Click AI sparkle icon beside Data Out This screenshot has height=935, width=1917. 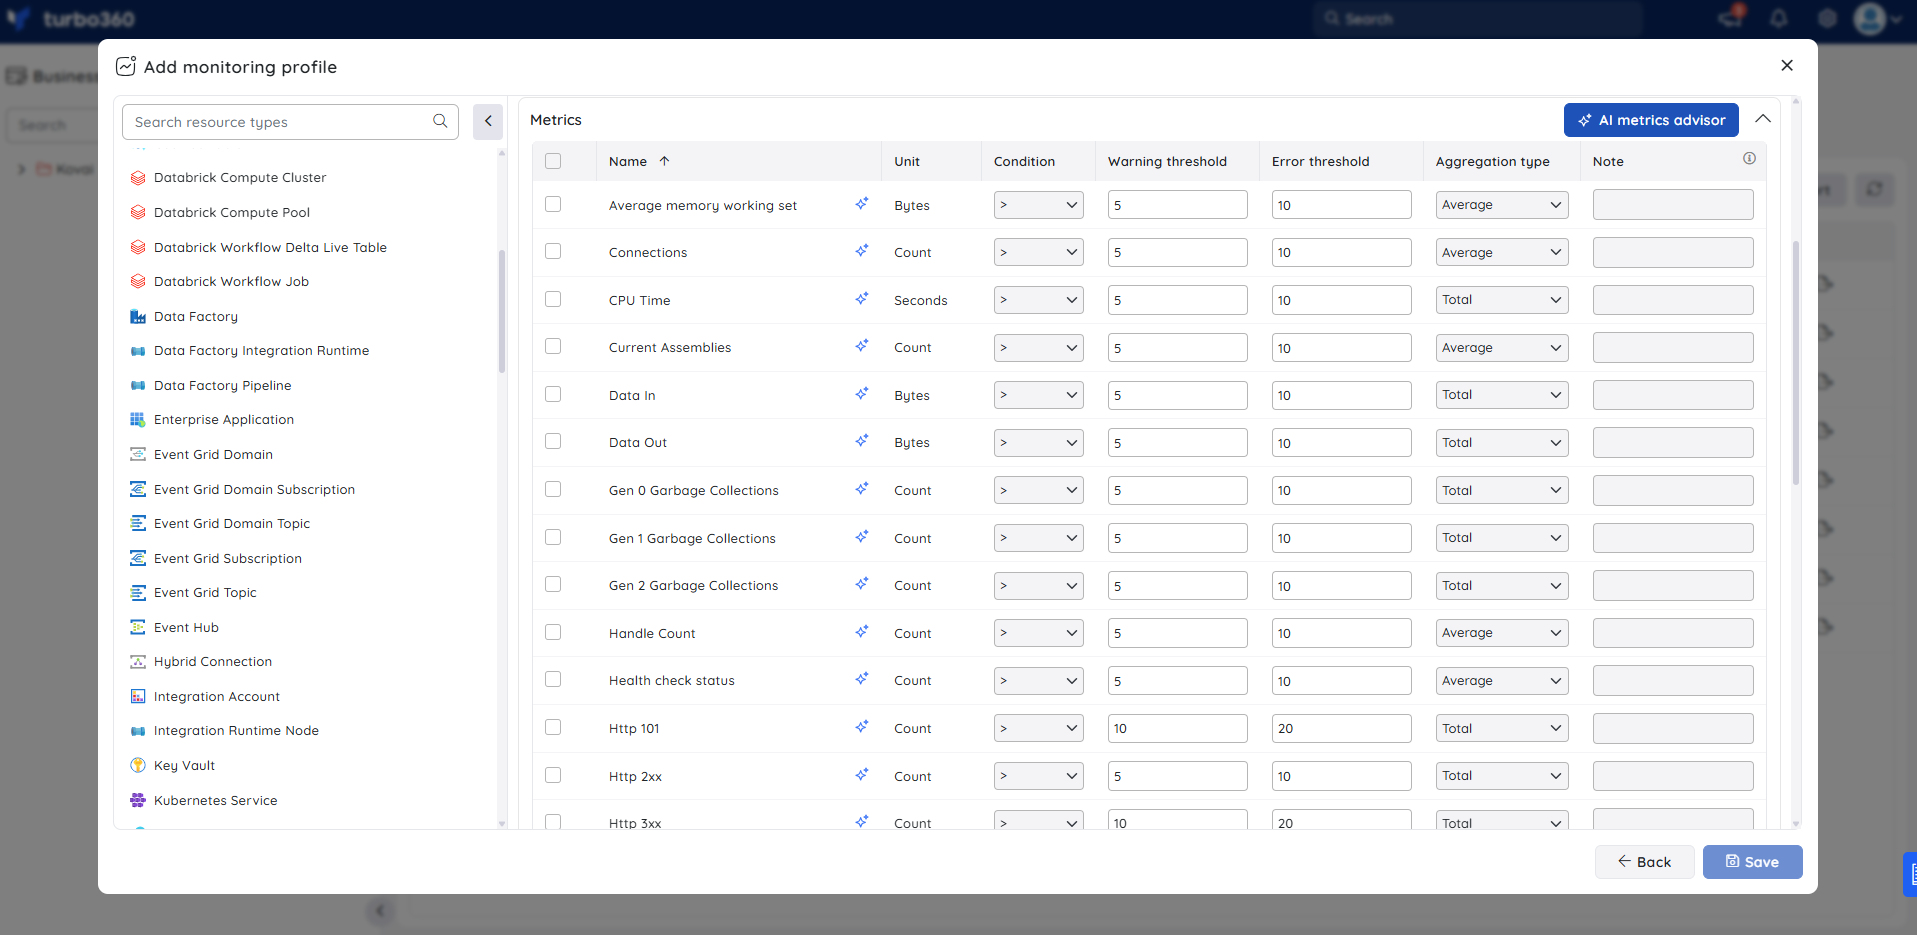click(x=861, y=441)
